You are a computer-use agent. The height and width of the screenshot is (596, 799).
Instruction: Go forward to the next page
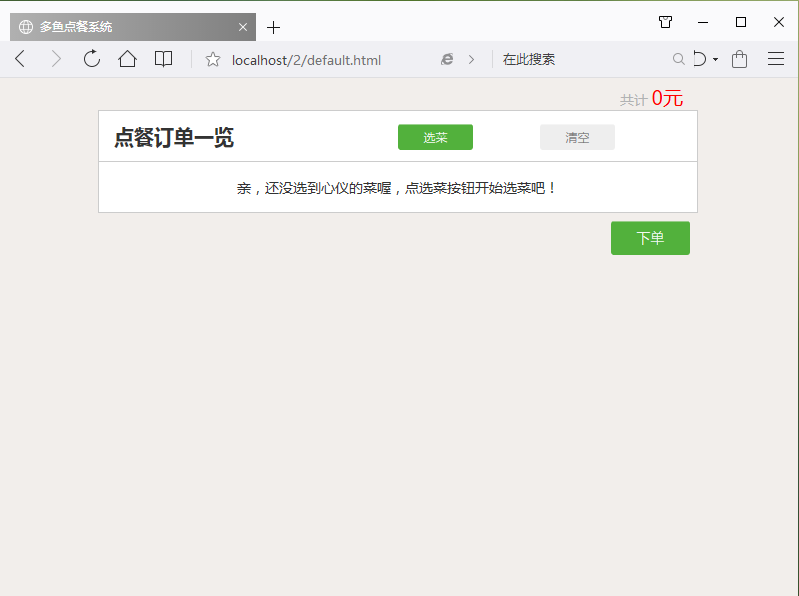pyautogui.click(x=56, y=59)
